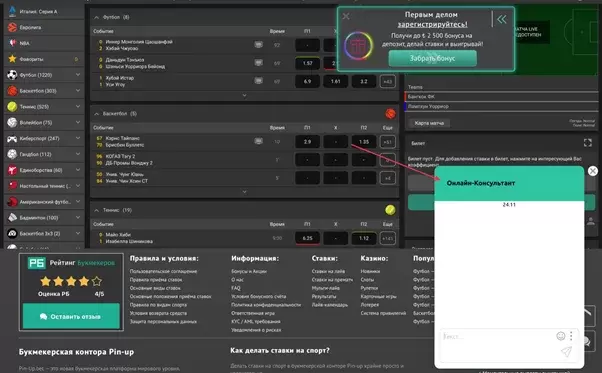Open +51 more markets for Кэрнс Тайпанс match
Image resolution: width=602 pixels, height=373 pixels.
coord(387,142)
